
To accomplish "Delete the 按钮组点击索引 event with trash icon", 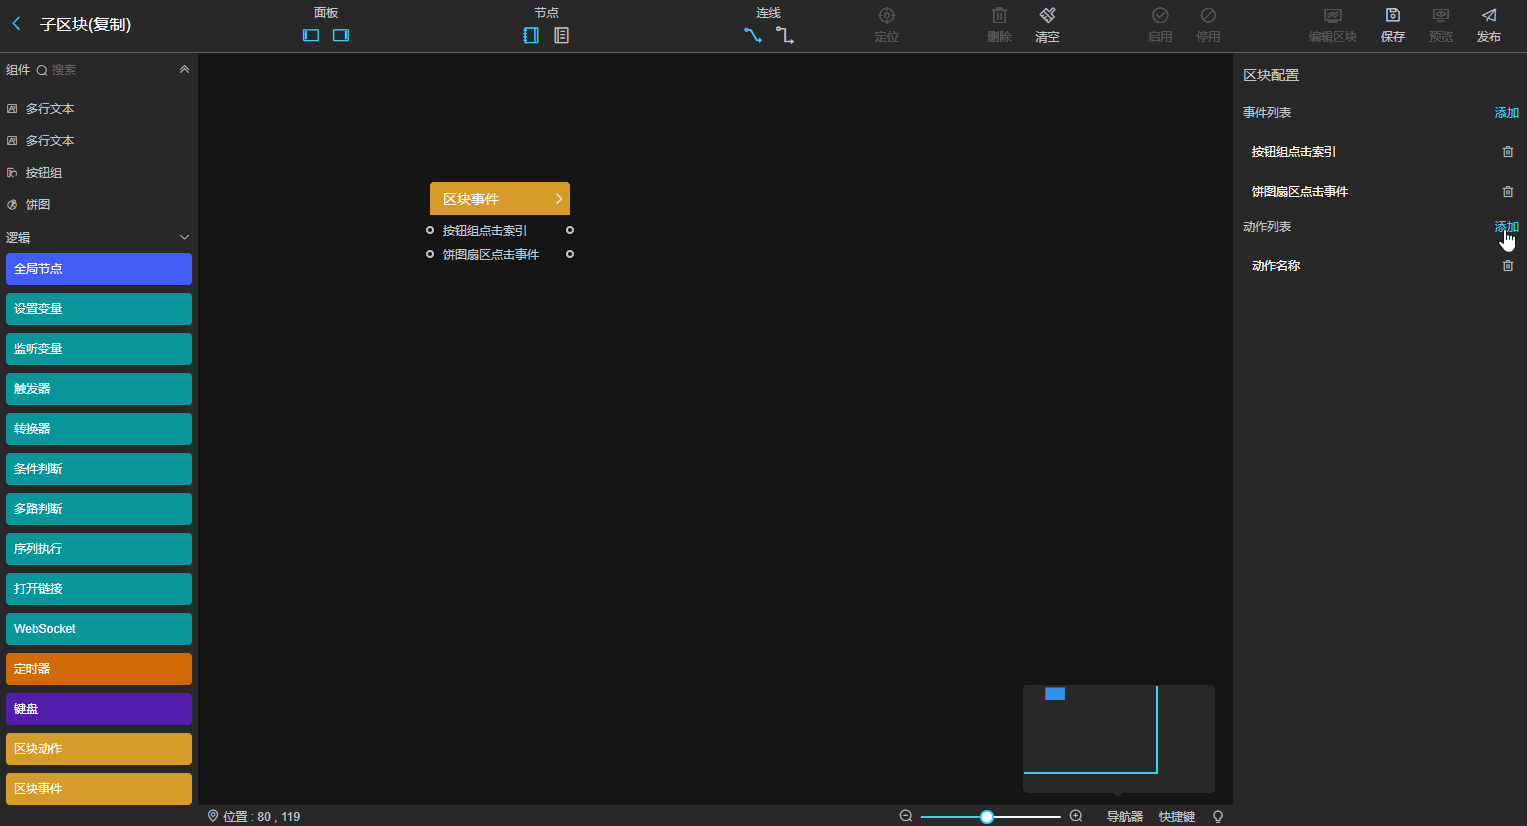I will [1508, 152].
